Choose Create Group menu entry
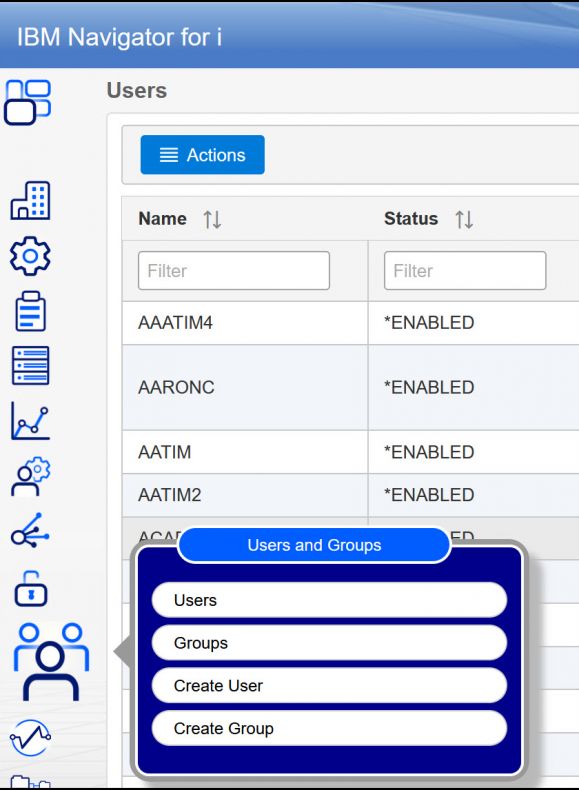This screenshot has height=790, width=579. (x=329, y=729)
